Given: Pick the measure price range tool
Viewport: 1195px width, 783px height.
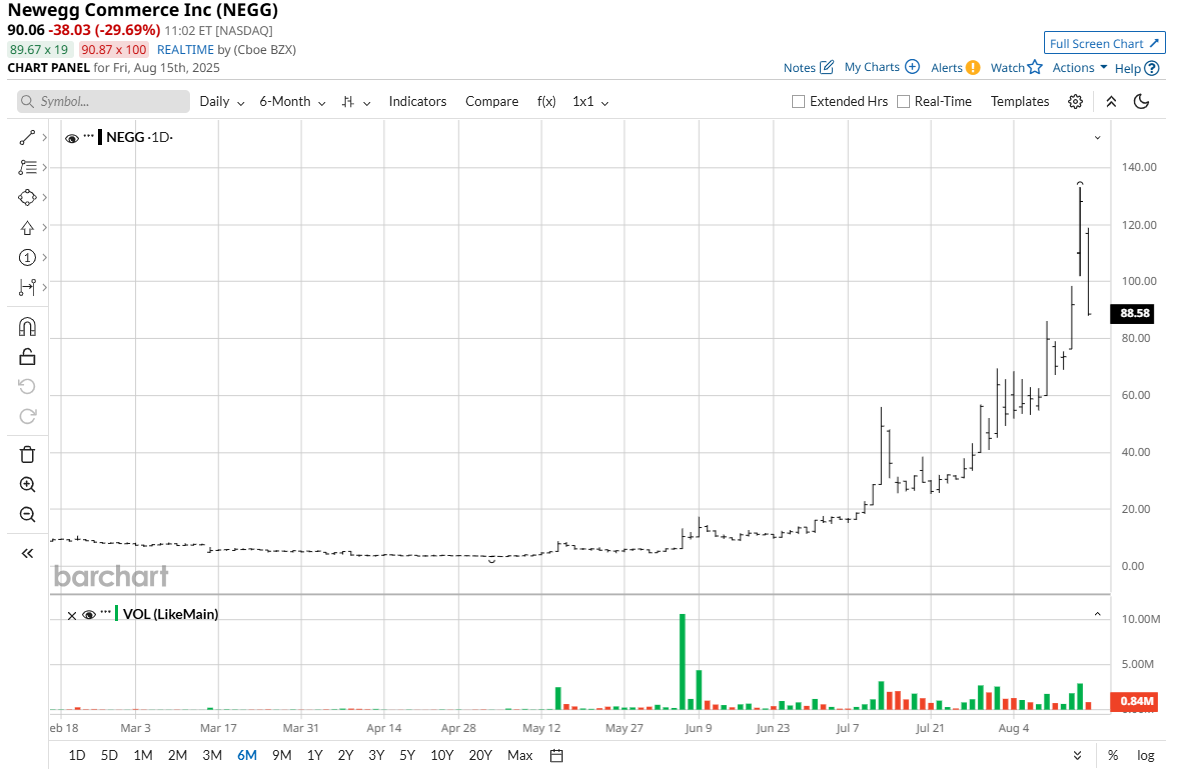Looking at the screenshot, I should (27, 287).
